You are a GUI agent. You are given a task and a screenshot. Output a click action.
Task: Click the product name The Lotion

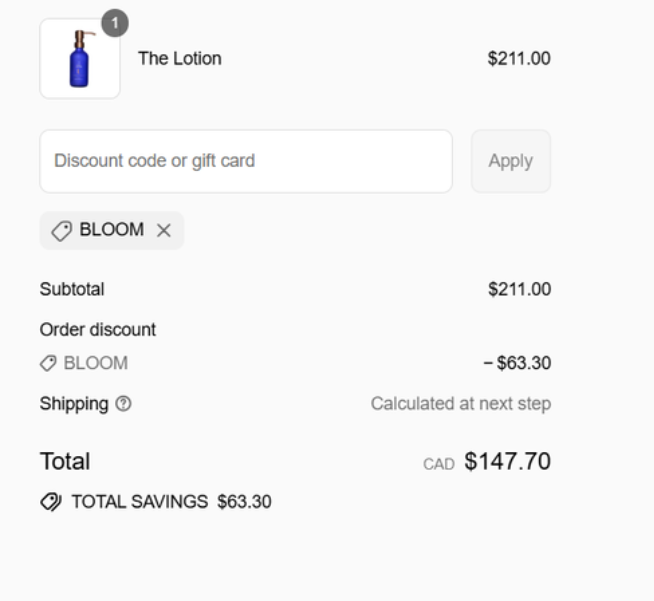[180, 59]
